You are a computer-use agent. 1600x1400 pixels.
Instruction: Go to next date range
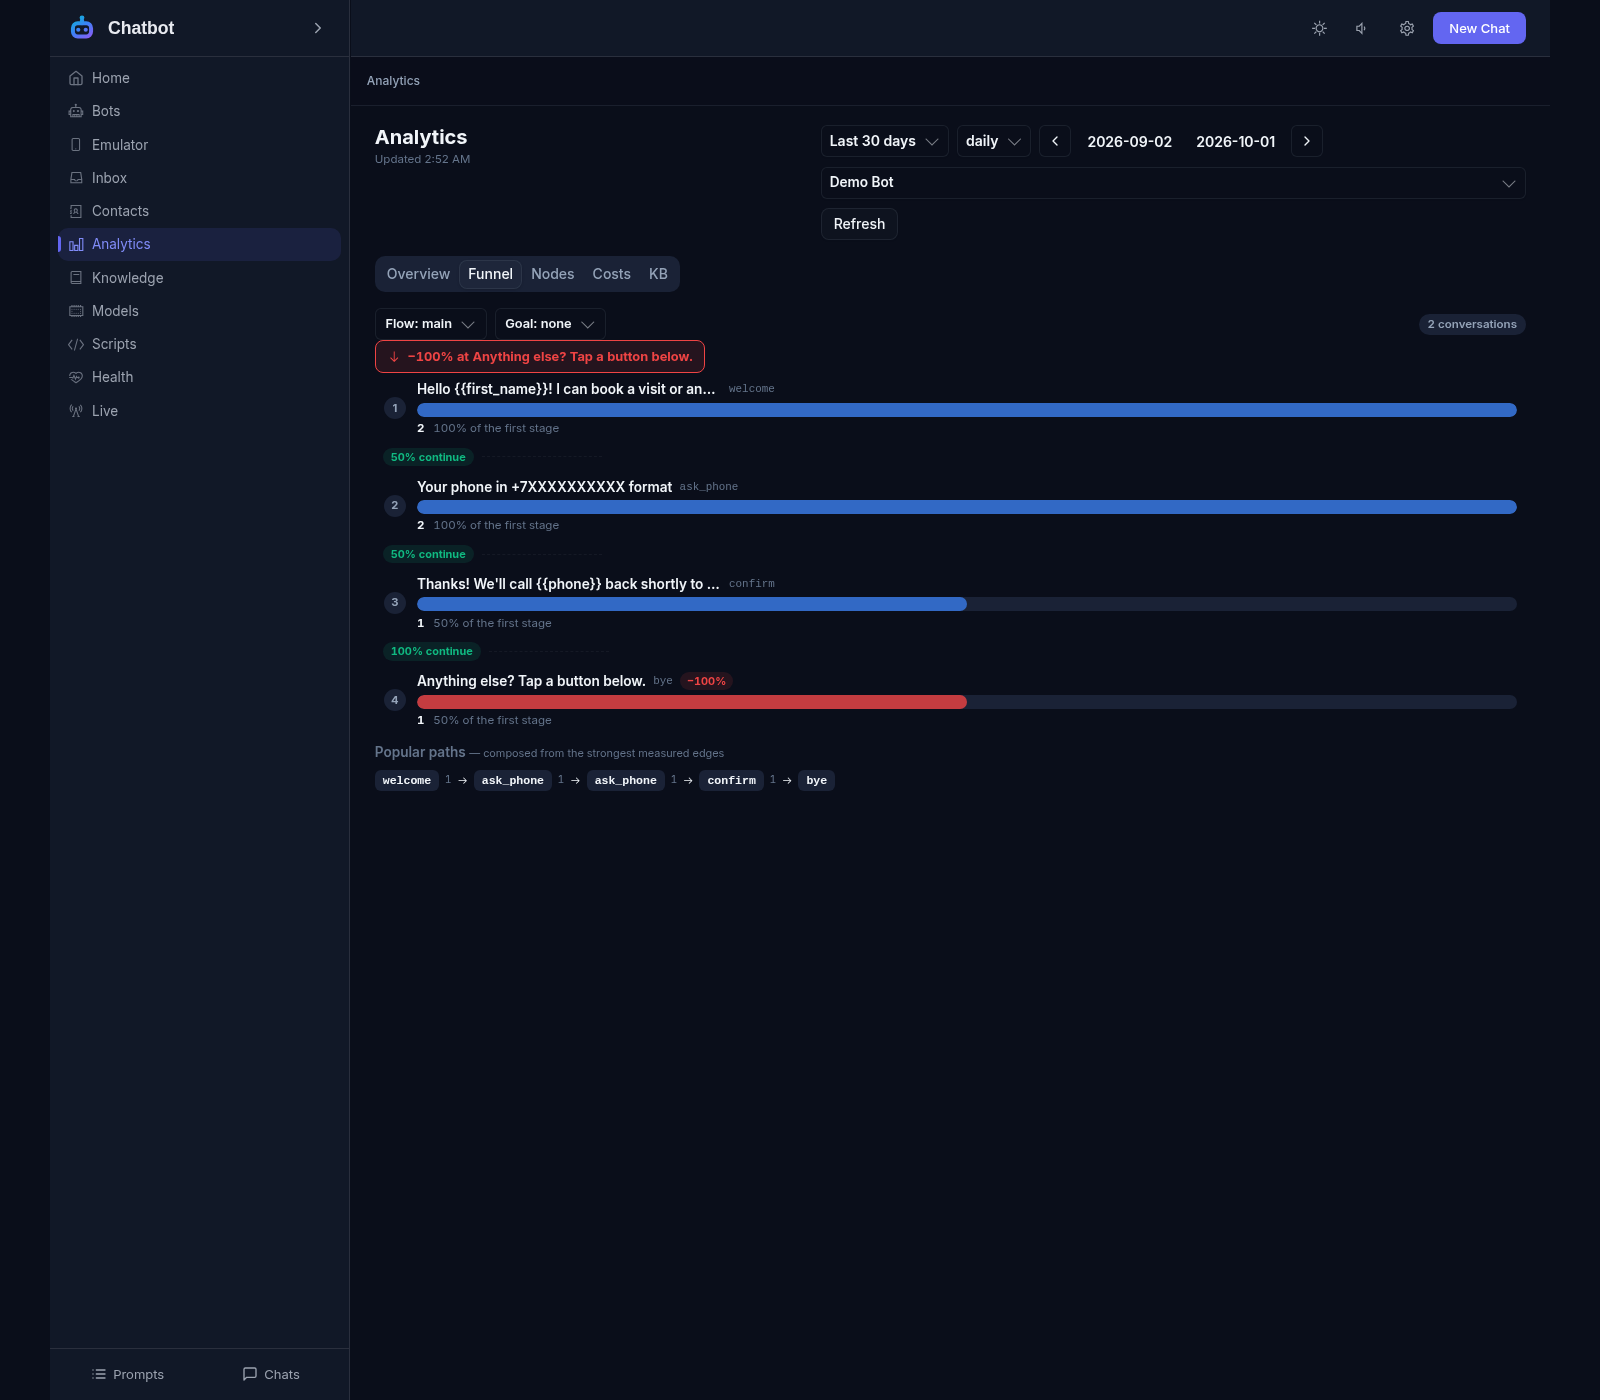(x=1307, y=141)
